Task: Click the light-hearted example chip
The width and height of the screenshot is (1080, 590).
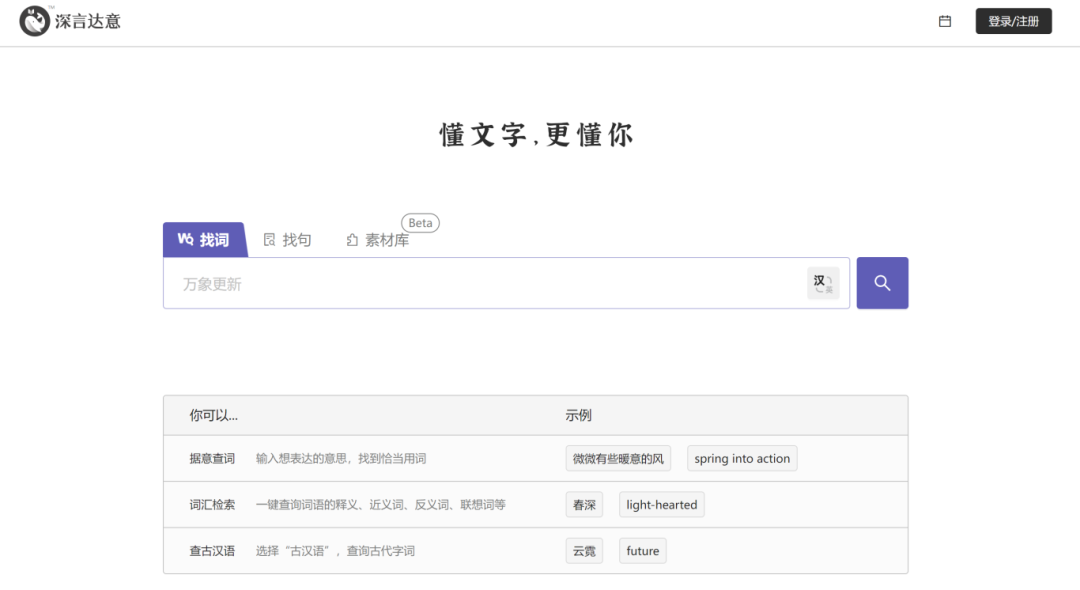Action: [x=661, y=505]
